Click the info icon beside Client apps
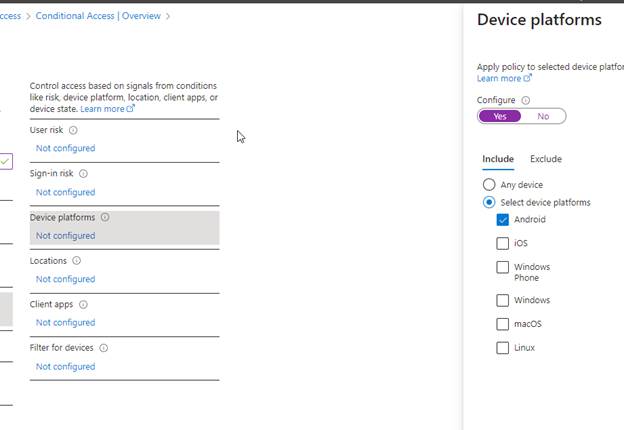Screen dimensions: 624x430 coord(83,305)
